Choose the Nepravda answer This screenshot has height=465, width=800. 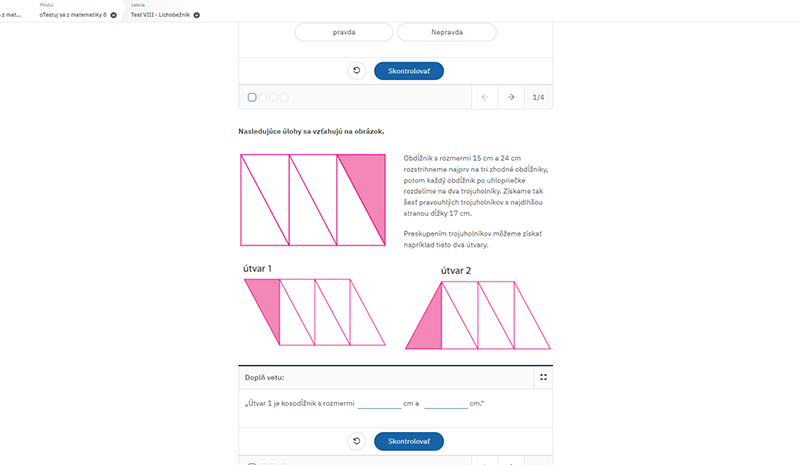pyautogui.click(x=447, y=32)
